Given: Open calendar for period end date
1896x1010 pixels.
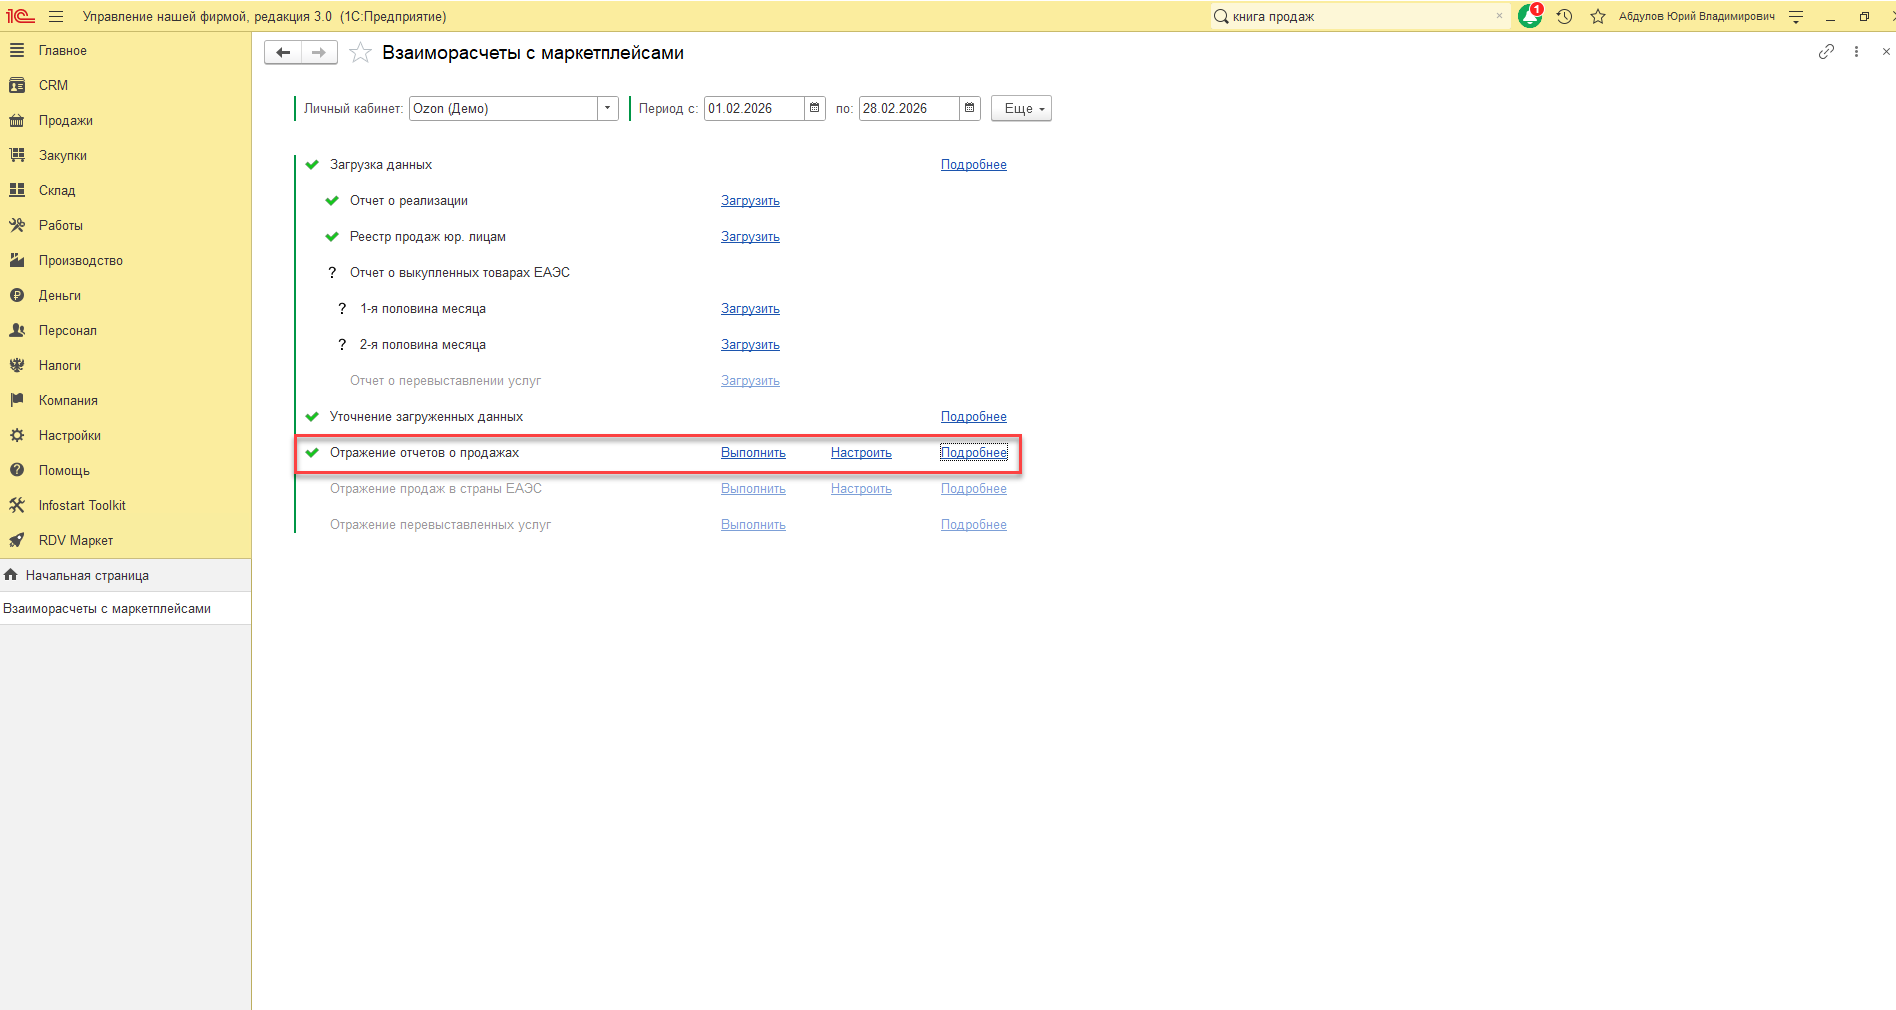Looking at the screenshot, I should click(969, 108).
